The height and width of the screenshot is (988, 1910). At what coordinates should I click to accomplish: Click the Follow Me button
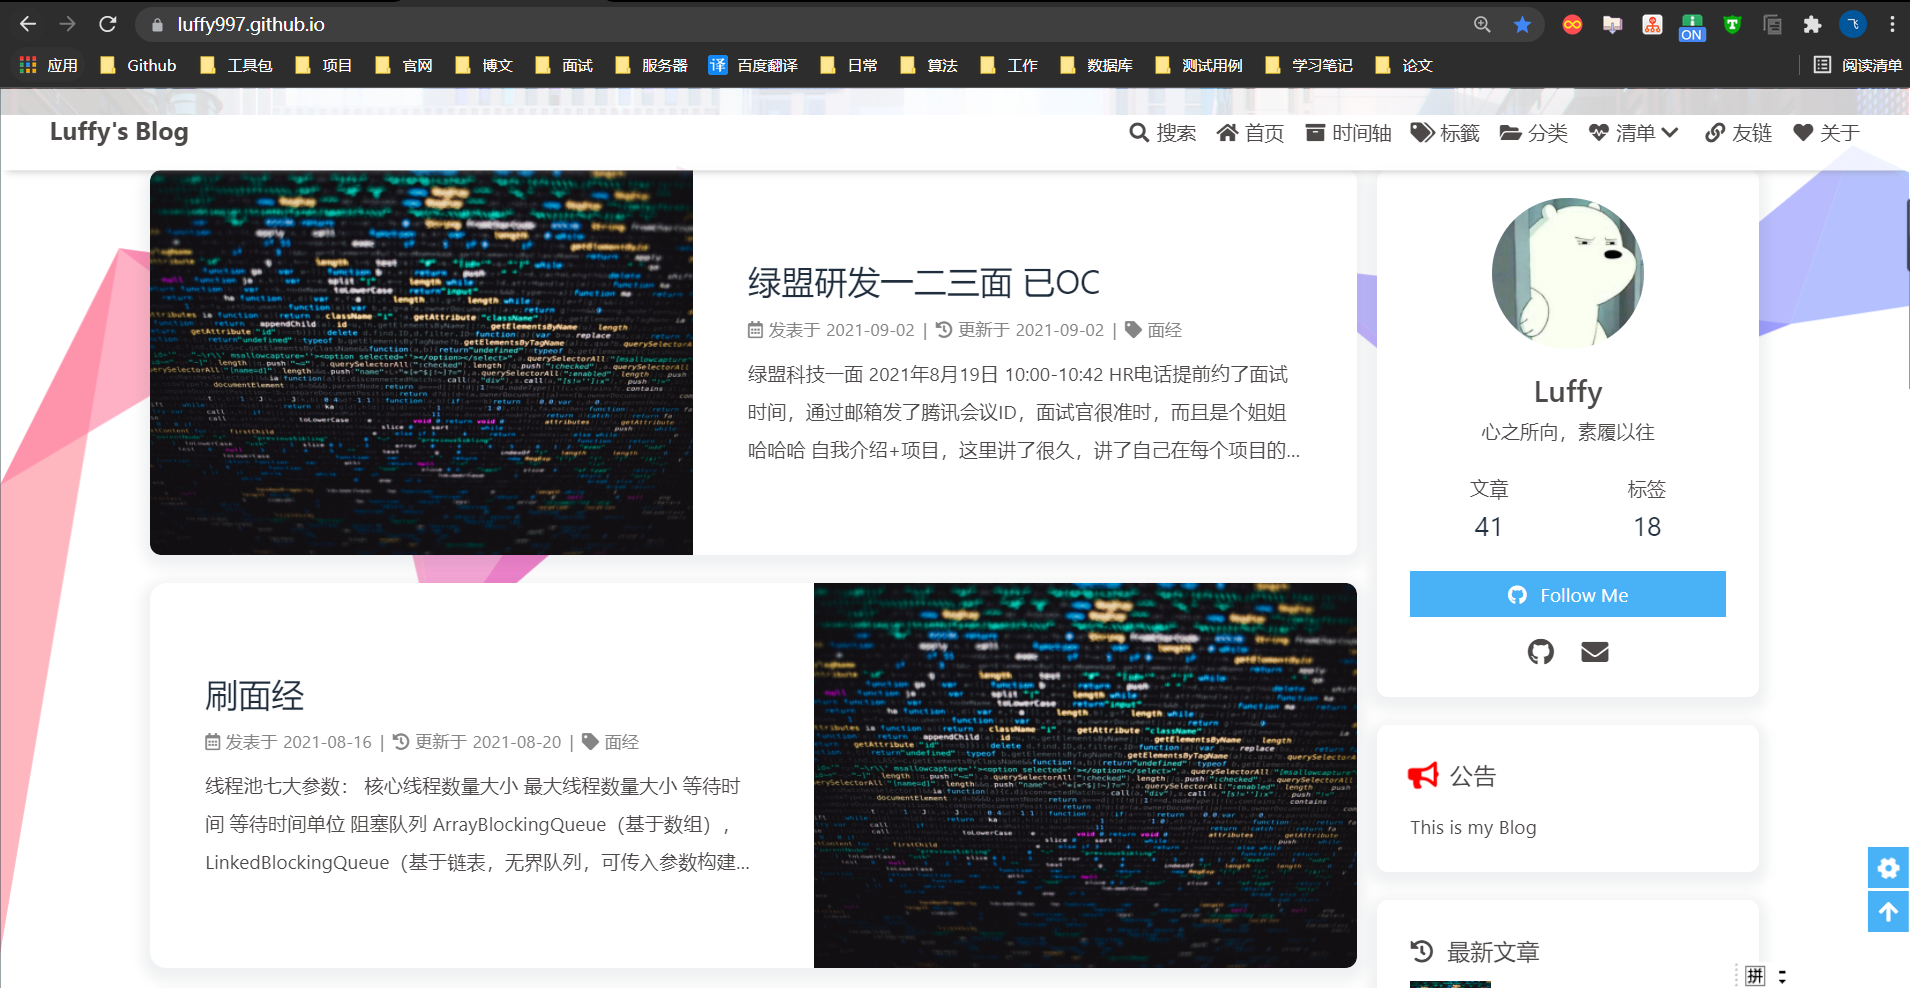pos(1568,594)
